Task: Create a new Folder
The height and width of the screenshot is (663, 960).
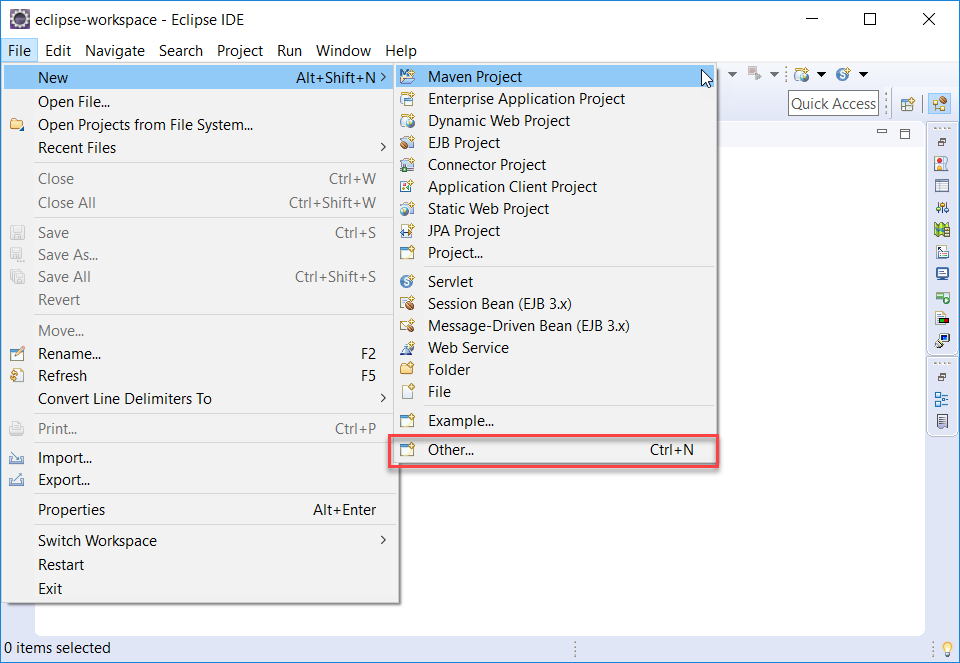Action: click(x=555, y=370)
